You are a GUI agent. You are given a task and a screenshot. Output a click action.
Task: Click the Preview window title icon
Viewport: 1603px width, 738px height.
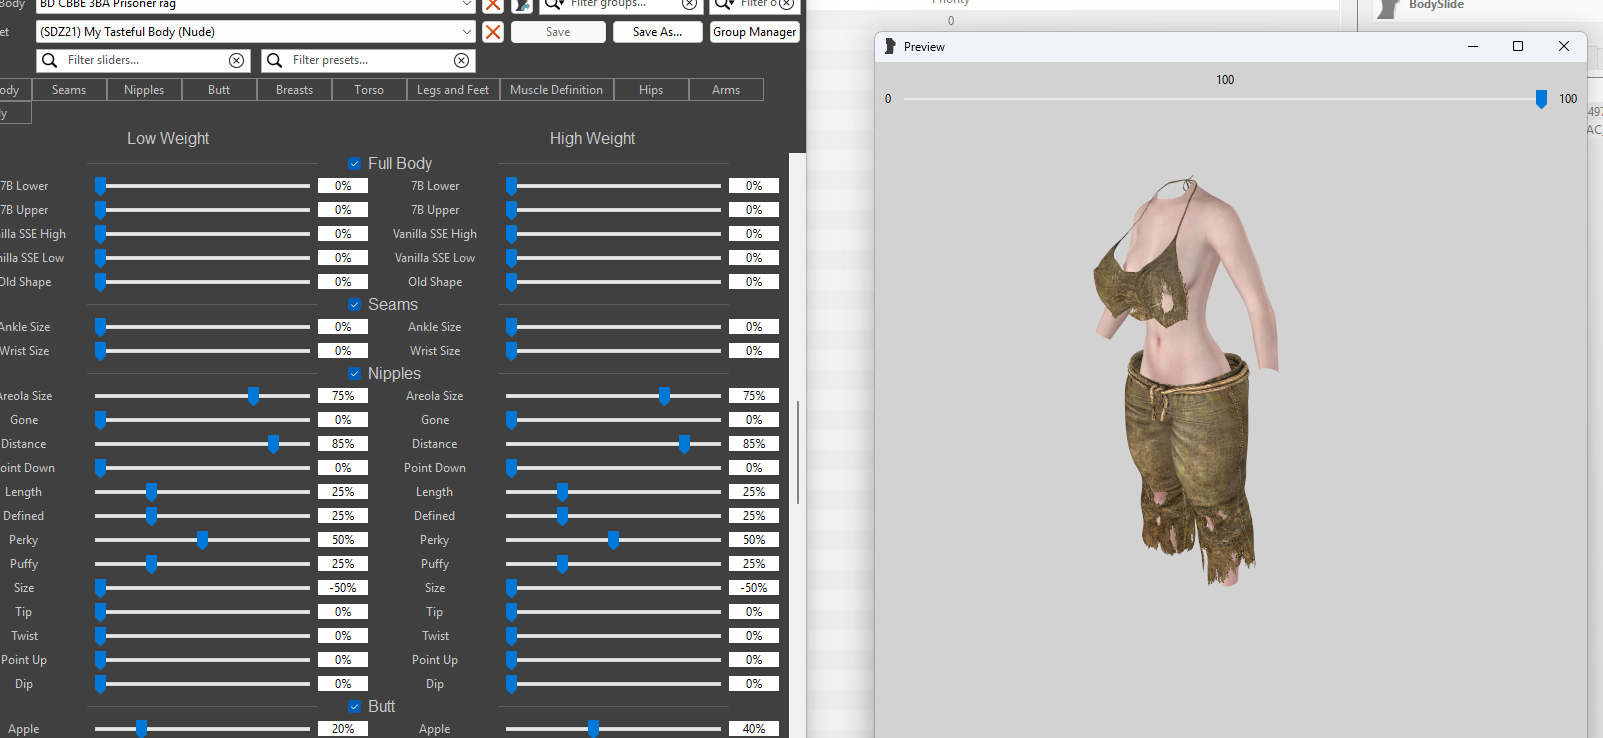point(890,46)
